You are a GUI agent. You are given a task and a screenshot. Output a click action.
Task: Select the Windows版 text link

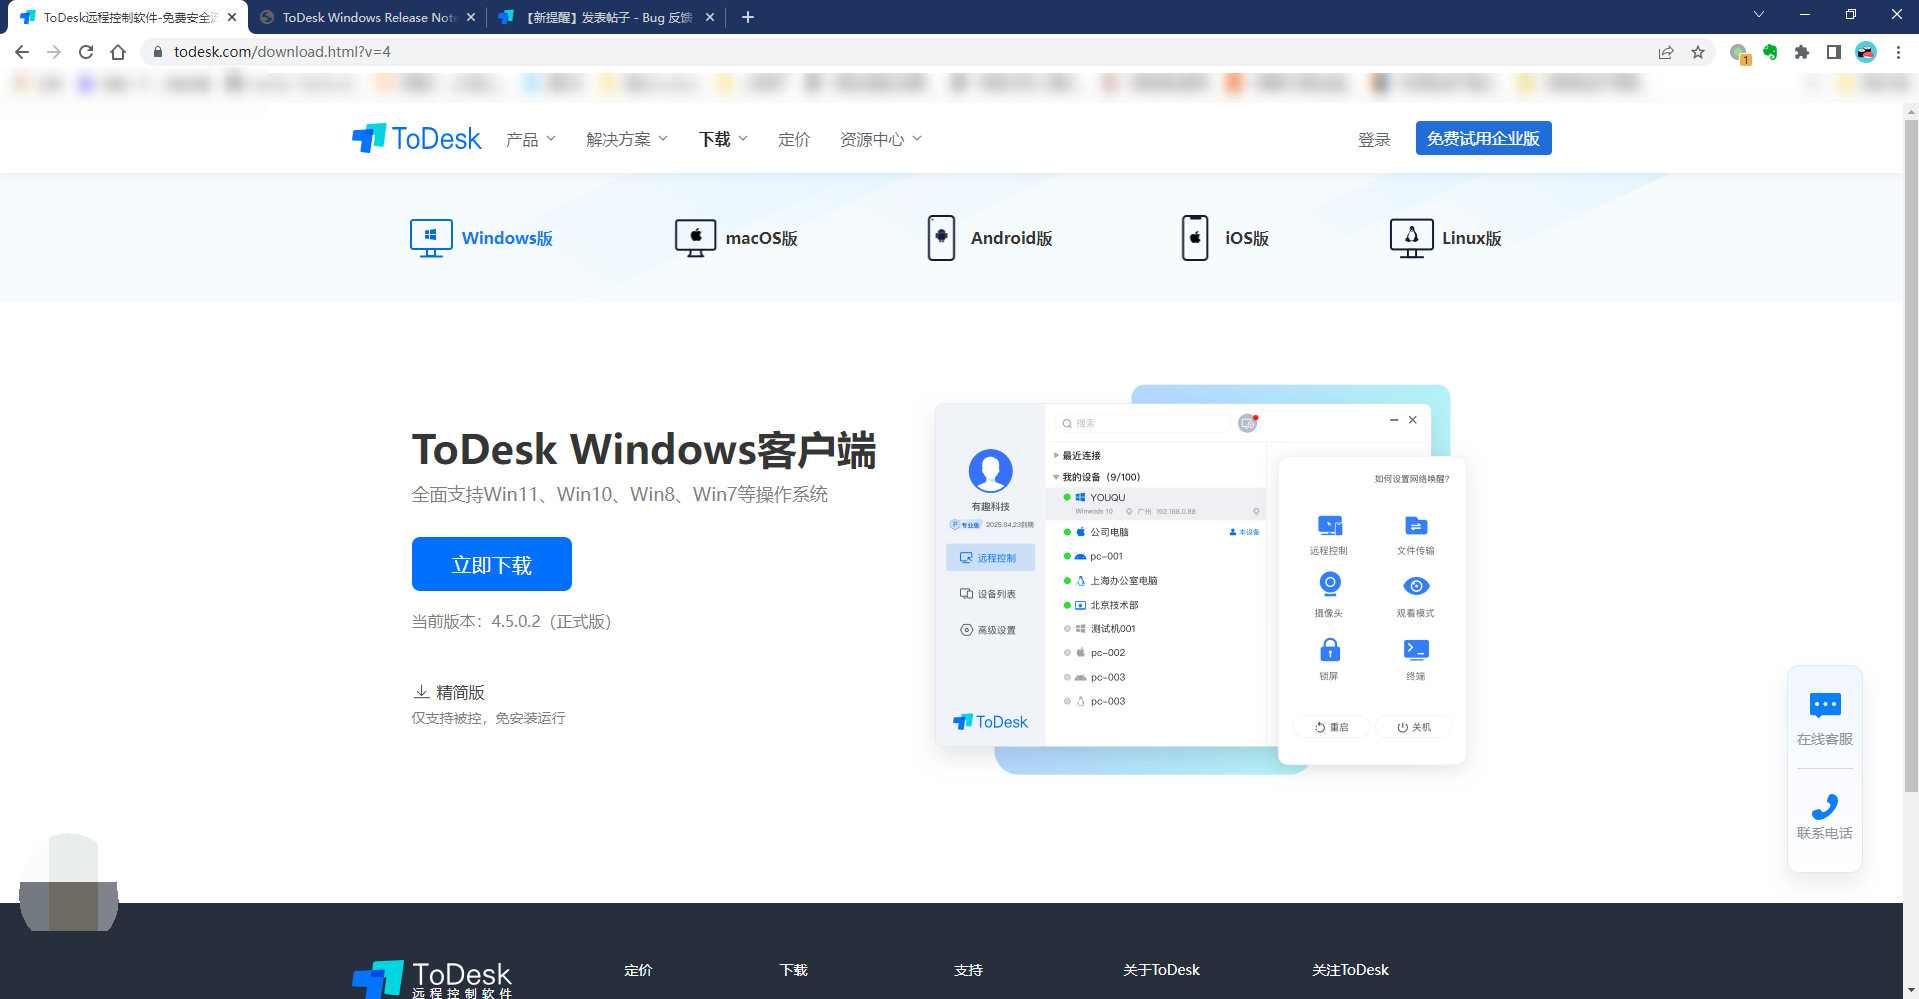[x=507, y=238]
